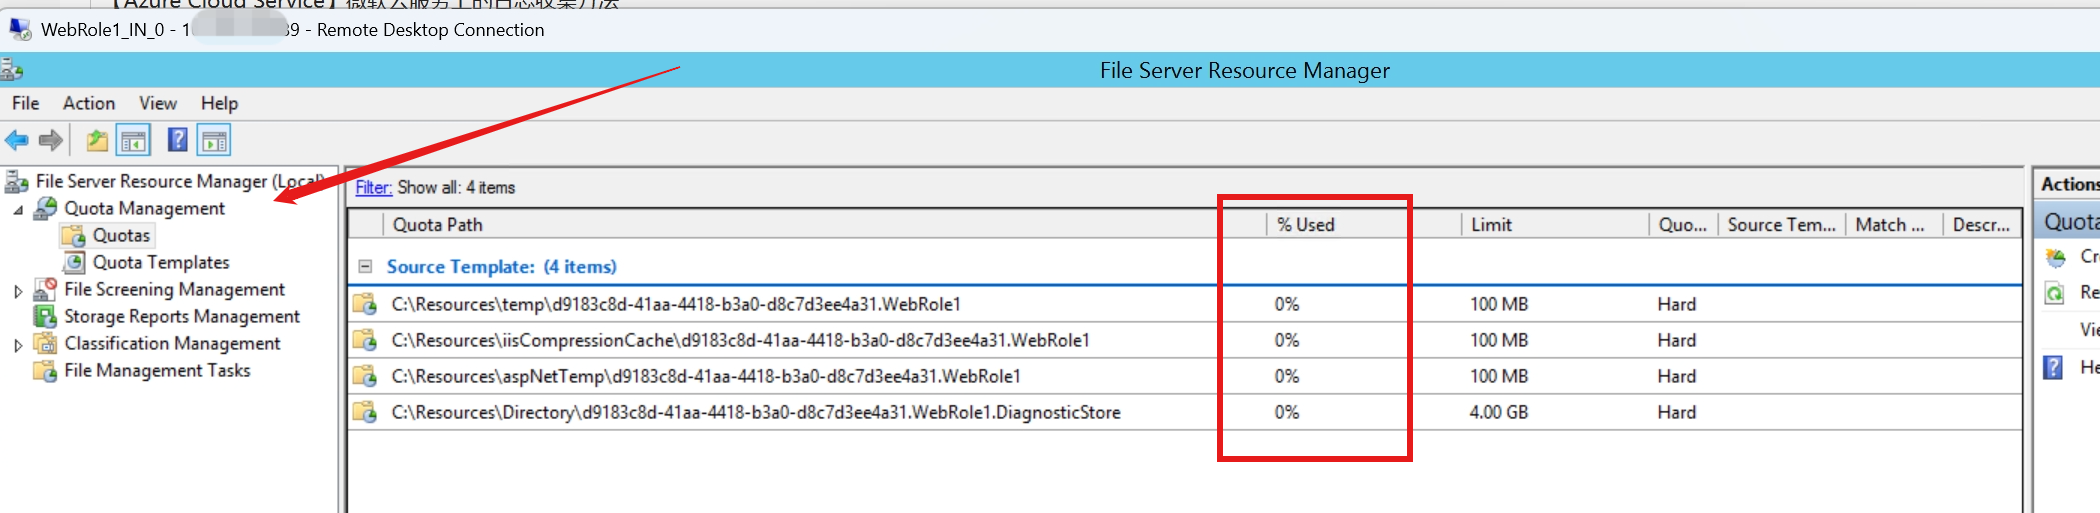
Task: Select Quota Templates in the tree
Action: tap(161, 262)
